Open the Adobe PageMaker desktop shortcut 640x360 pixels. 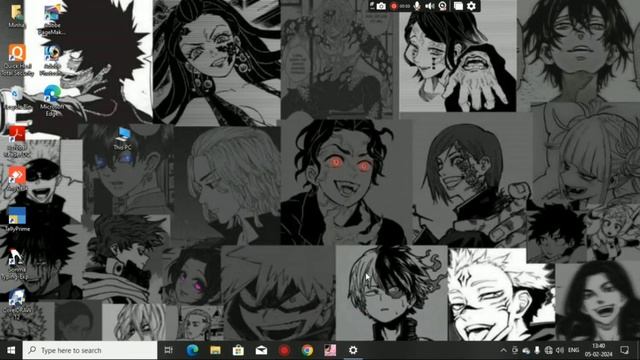click(x=52, y=20)
